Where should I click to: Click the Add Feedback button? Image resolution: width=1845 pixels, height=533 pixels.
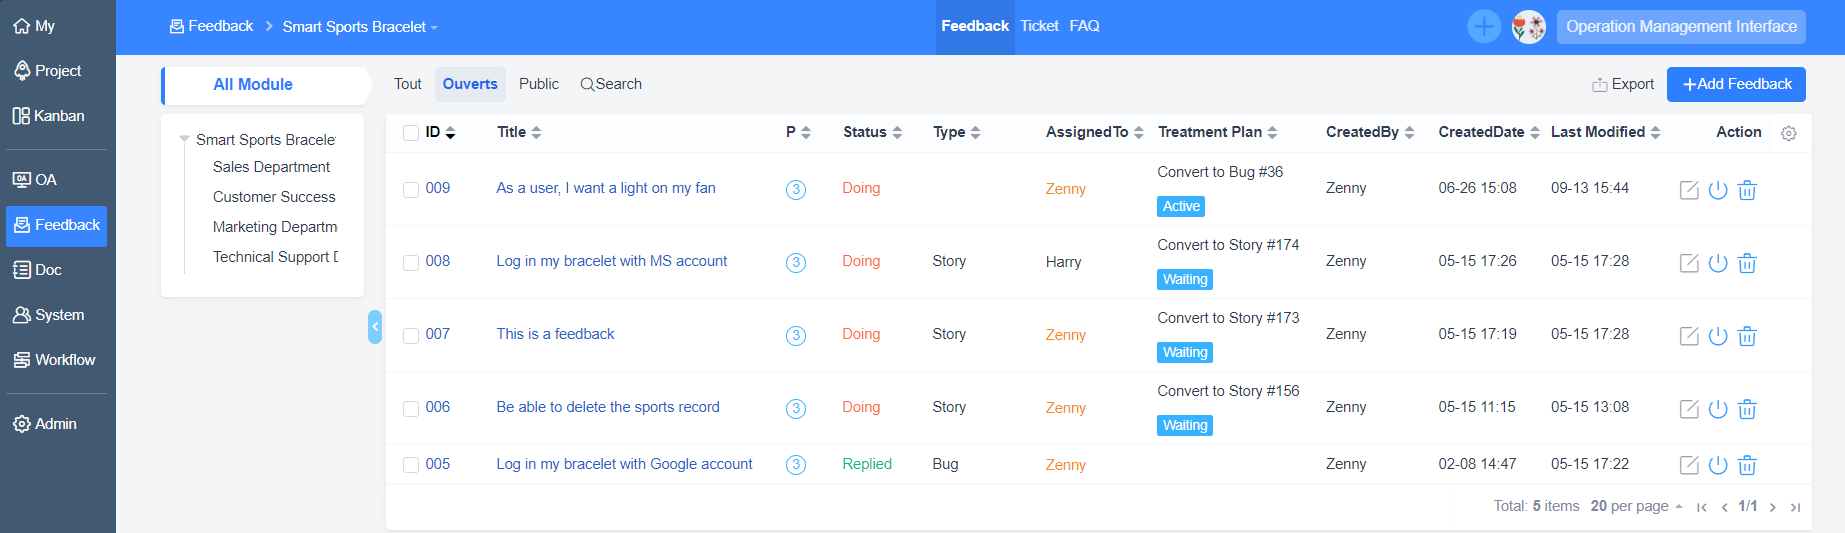tap(1736, 84)
